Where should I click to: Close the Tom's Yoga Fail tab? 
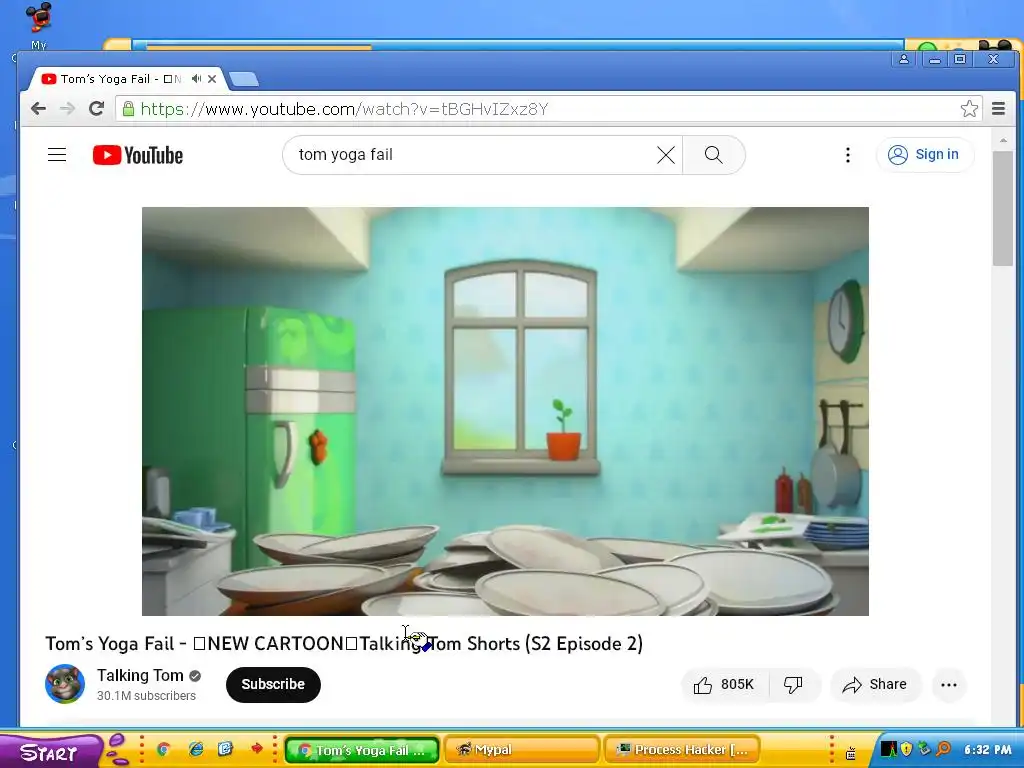click(212, 78)
